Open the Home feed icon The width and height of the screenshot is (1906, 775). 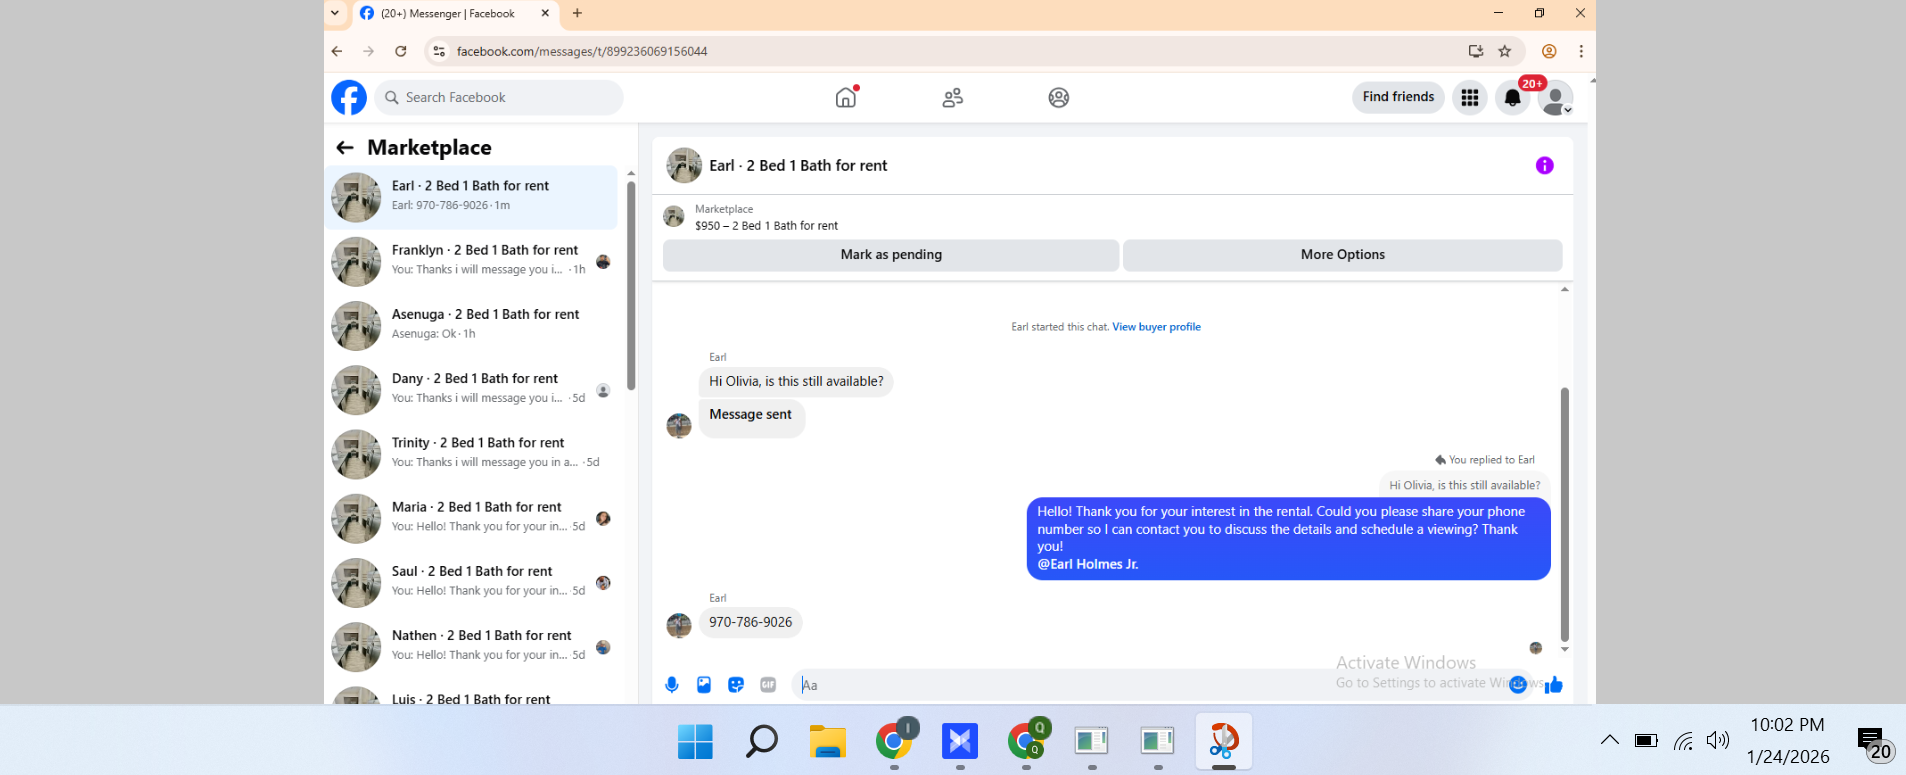pyautogui.click(x=846, y=97)
